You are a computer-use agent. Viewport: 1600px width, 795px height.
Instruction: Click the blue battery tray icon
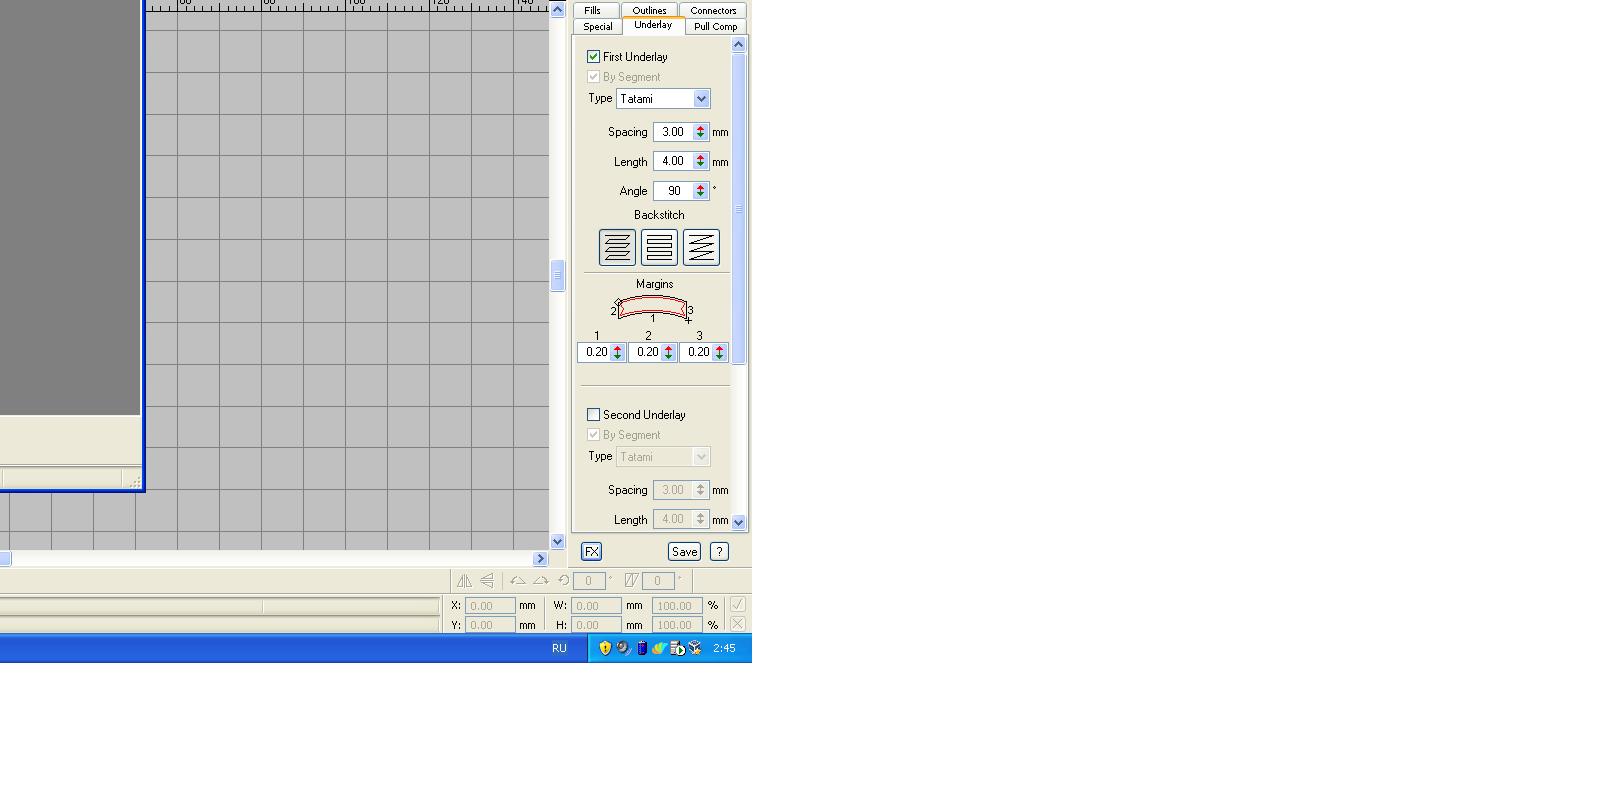[x=642, y=648]
